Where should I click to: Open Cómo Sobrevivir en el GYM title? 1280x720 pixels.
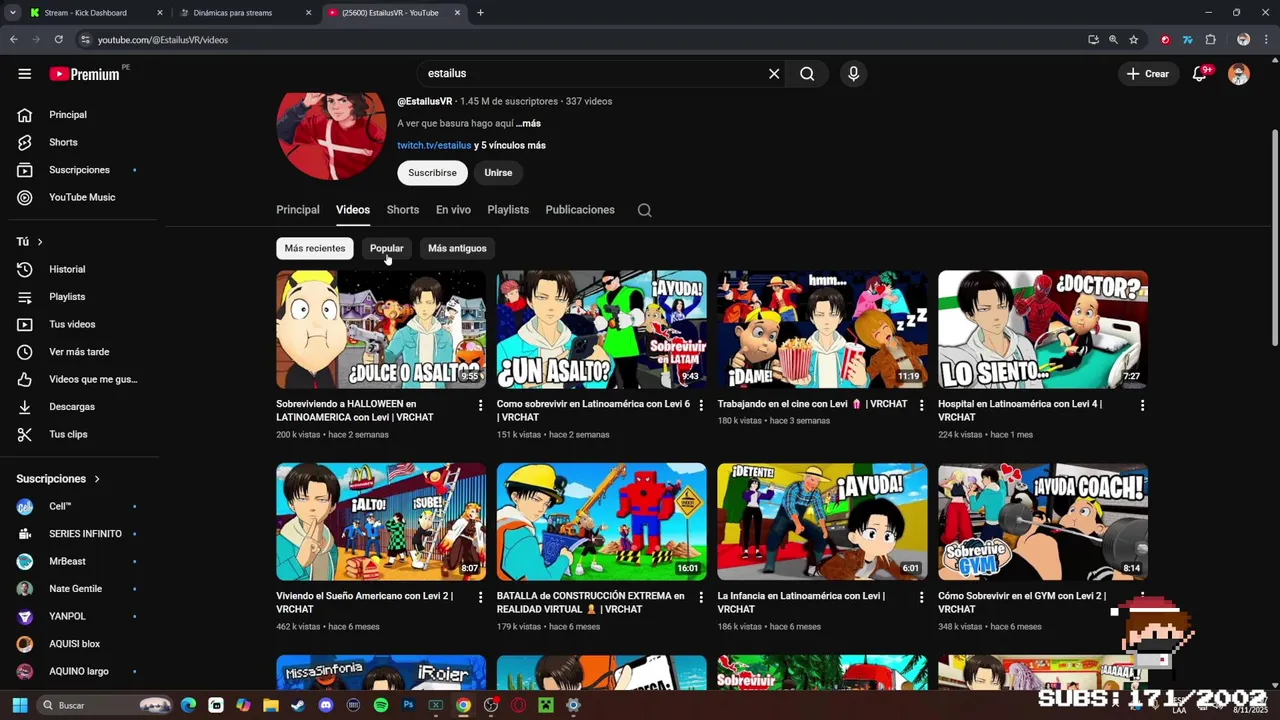(1022, 602)
